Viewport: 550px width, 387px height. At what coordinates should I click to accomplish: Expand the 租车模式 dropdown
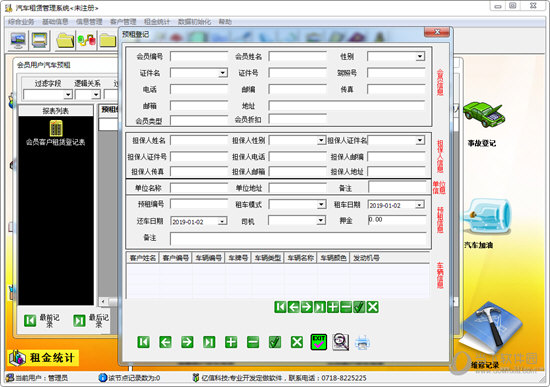(x=321, y=204)
